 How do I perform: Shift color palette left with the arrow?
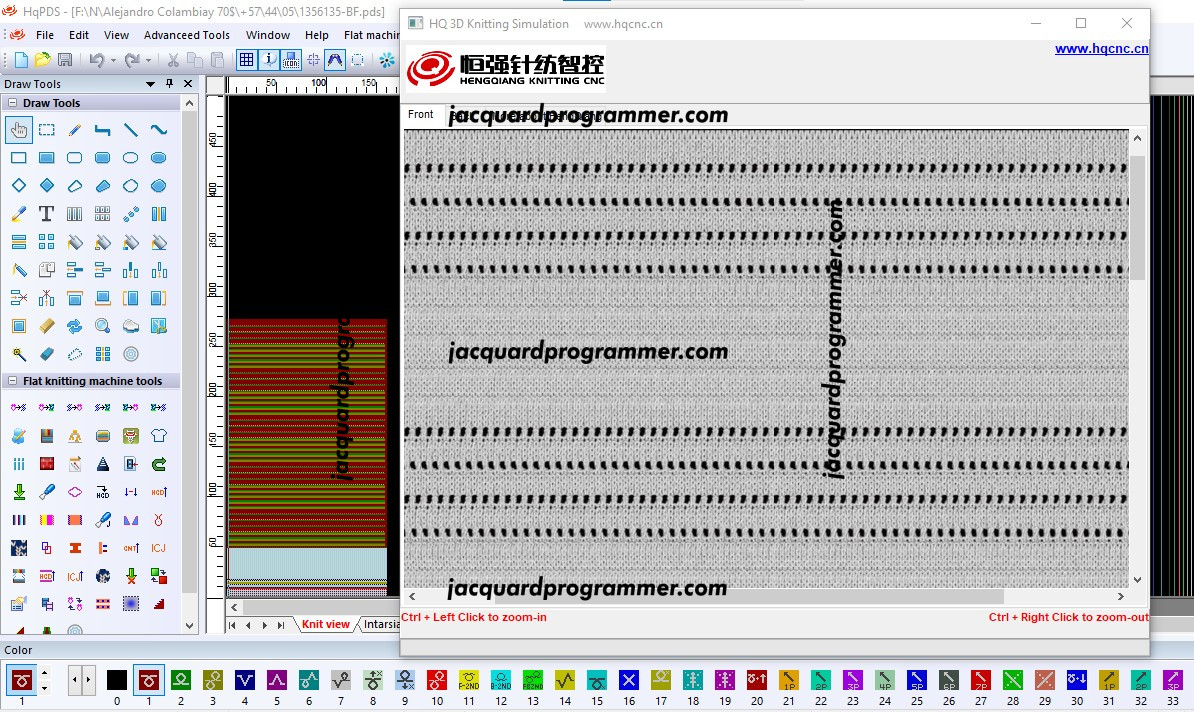74,679
